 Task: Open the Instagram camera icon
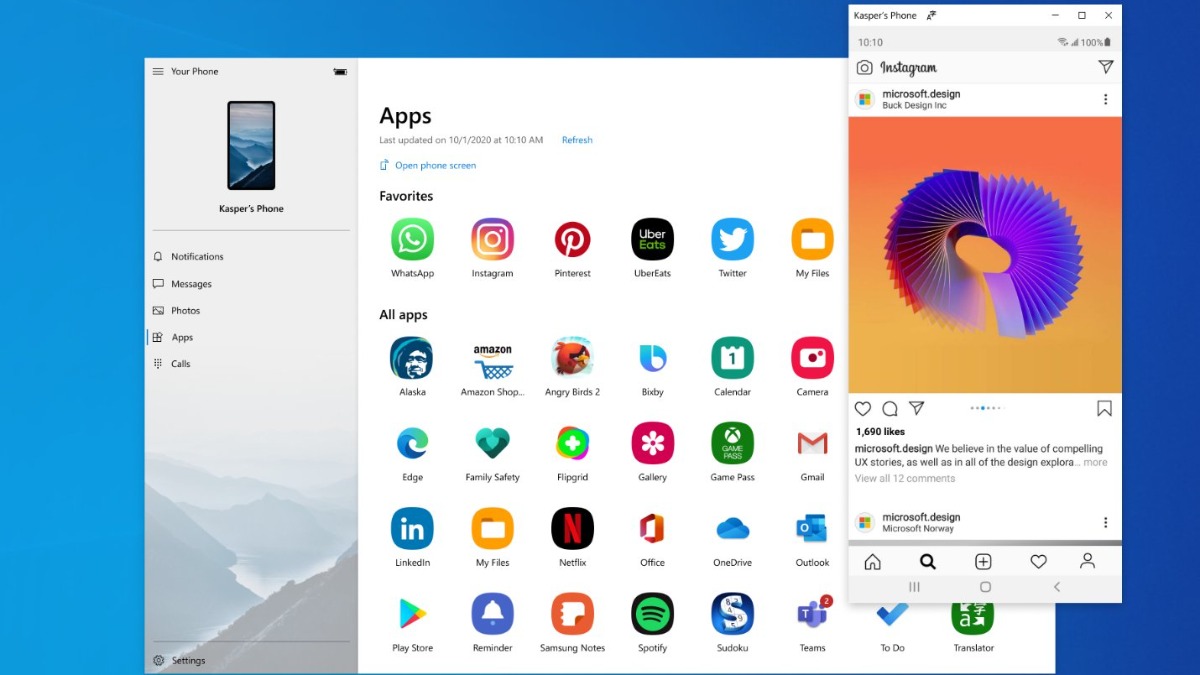click(x=864, y=67)
